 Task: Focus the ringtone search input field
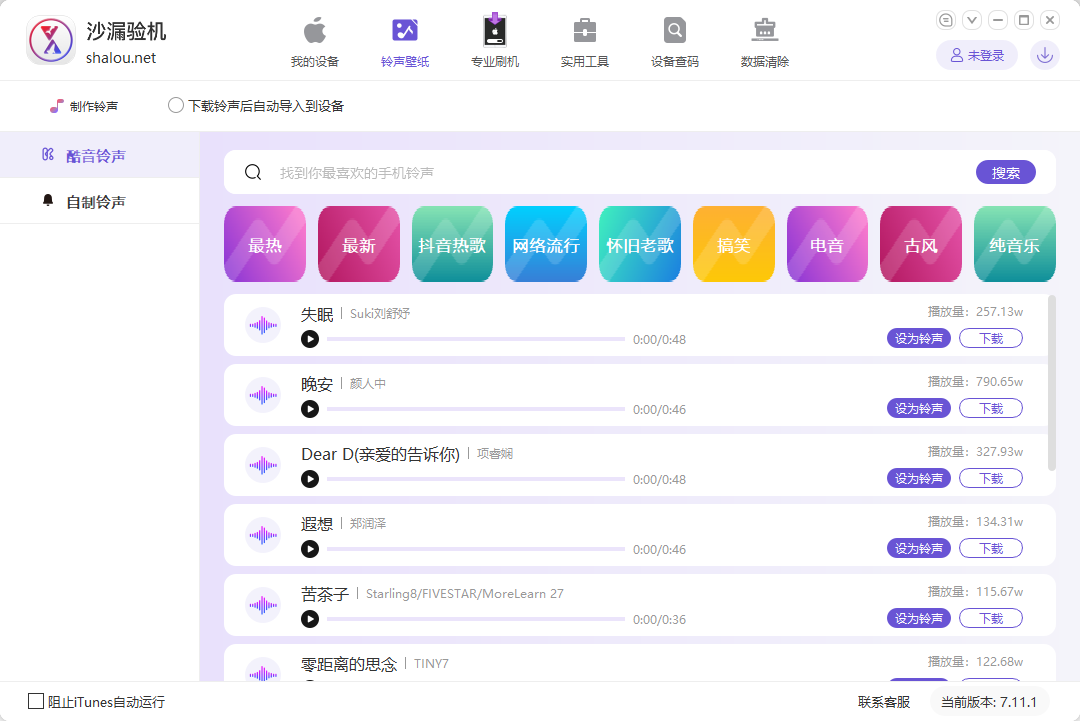[x=620, y=172]
